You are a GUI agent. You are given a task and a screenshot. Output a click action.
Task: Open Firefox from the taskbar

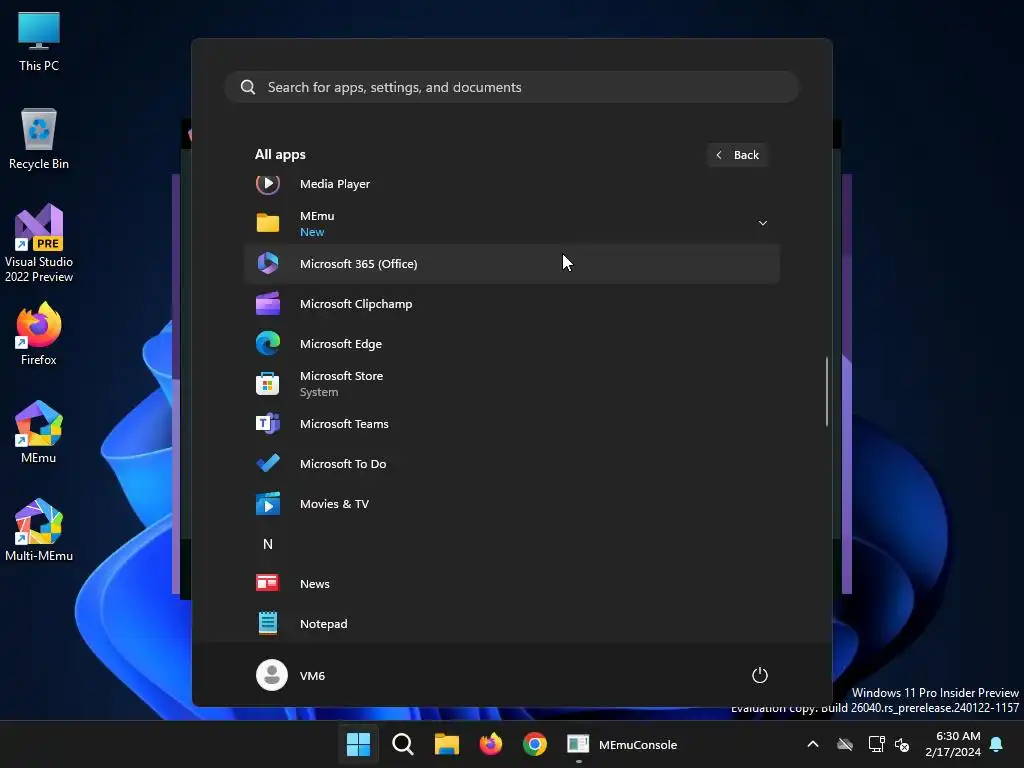point(490,744)
